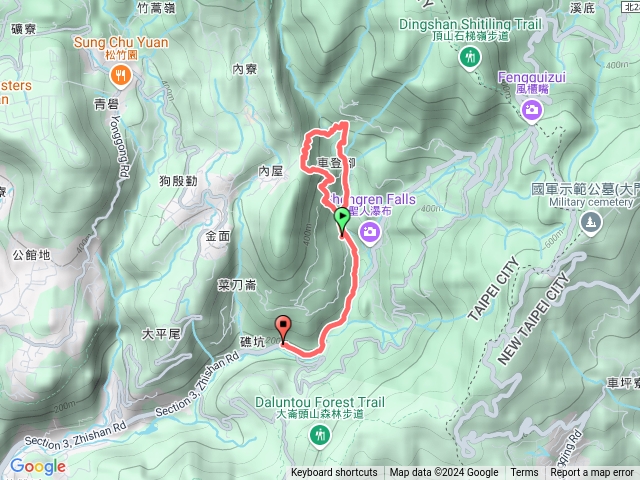640x480 pixels.
Task: Select the Dingshan Shitiling Trail hiking icon
Action: click(470, 57)
